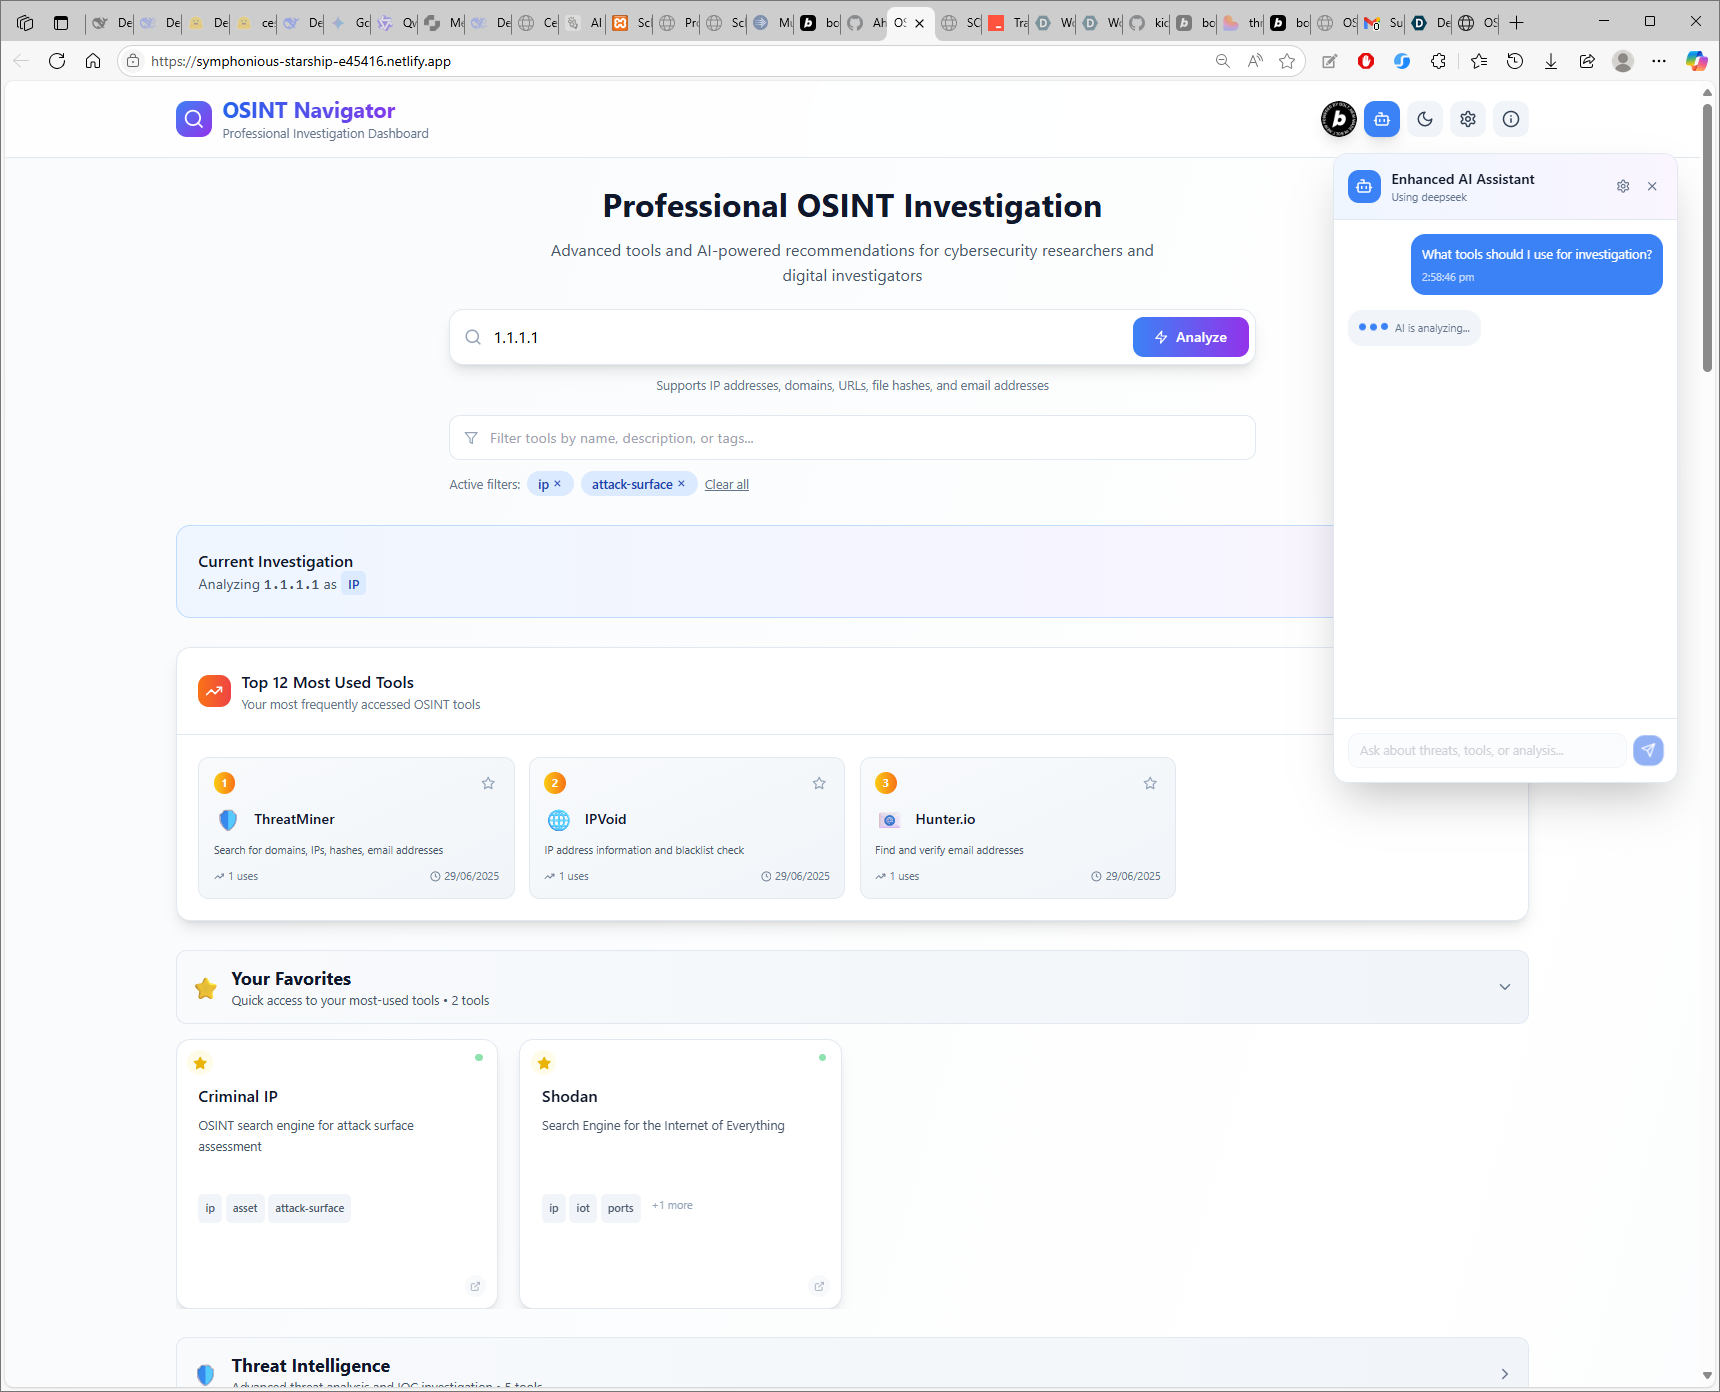
Task: Collapse the Your Favorites section chevron
Action: [1504, 987]
